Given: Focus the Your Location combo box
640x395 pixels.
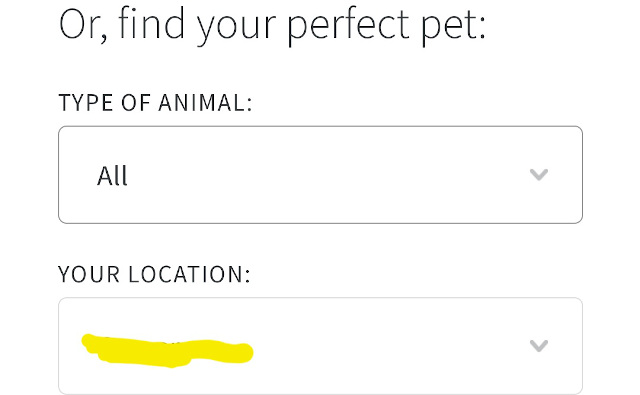Looking at the screenshot, I should (x=320, y=346).
